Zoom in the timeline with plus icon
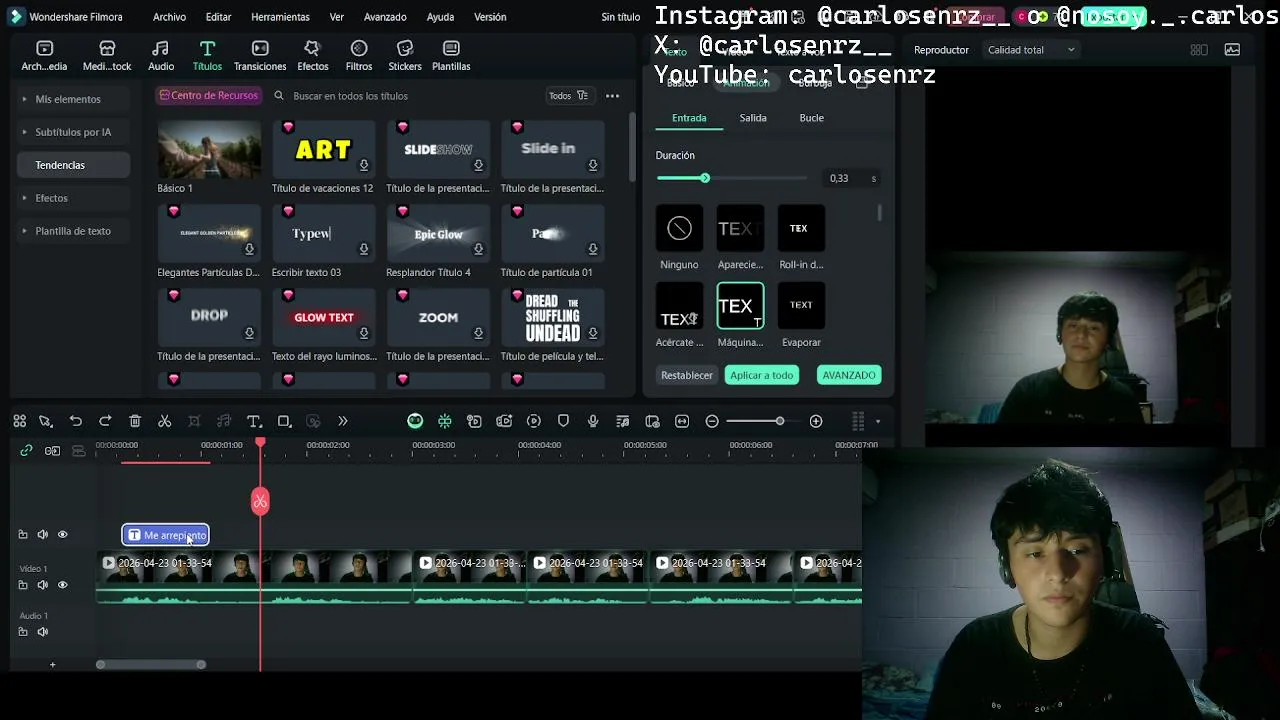1280x720 pixels. point(816,421)
